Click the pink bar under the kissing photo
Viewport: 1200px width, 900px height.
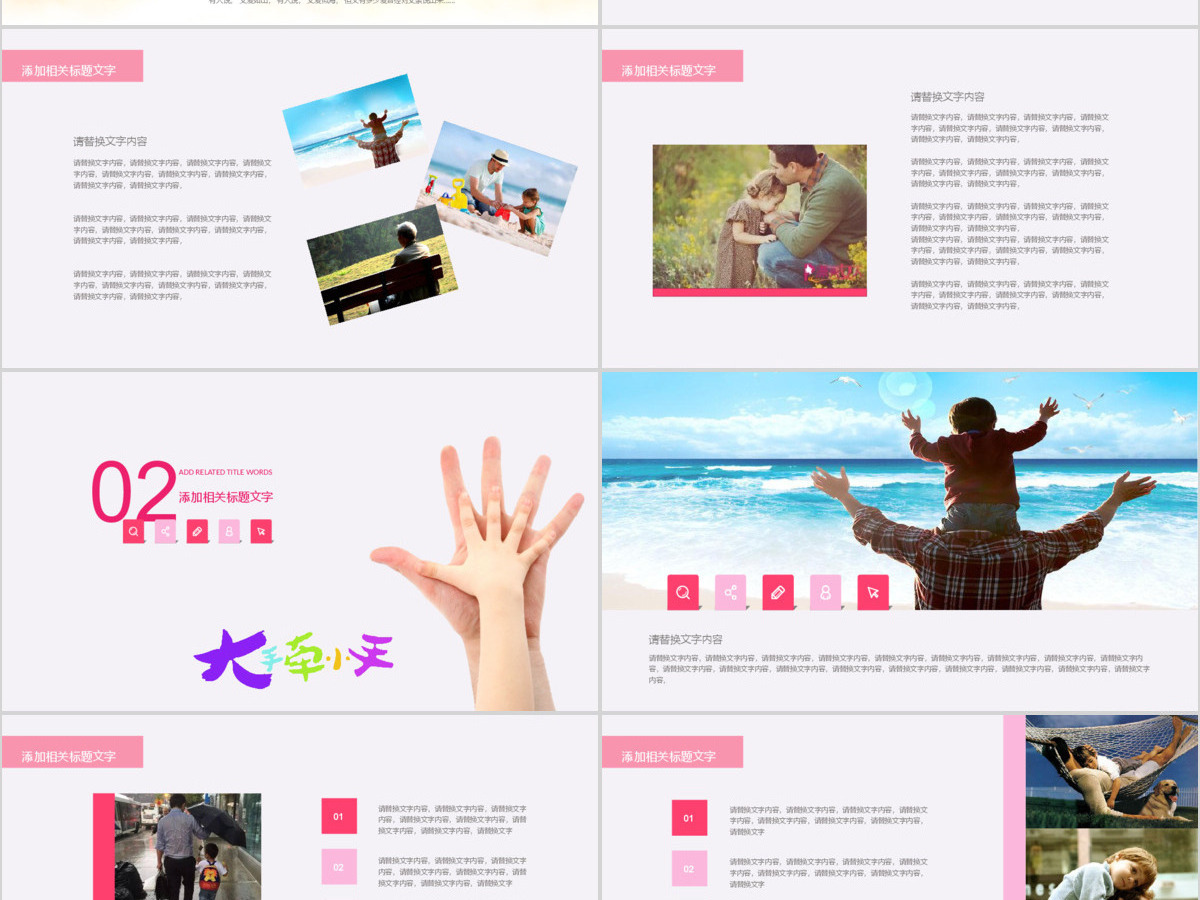coord(760,293)
